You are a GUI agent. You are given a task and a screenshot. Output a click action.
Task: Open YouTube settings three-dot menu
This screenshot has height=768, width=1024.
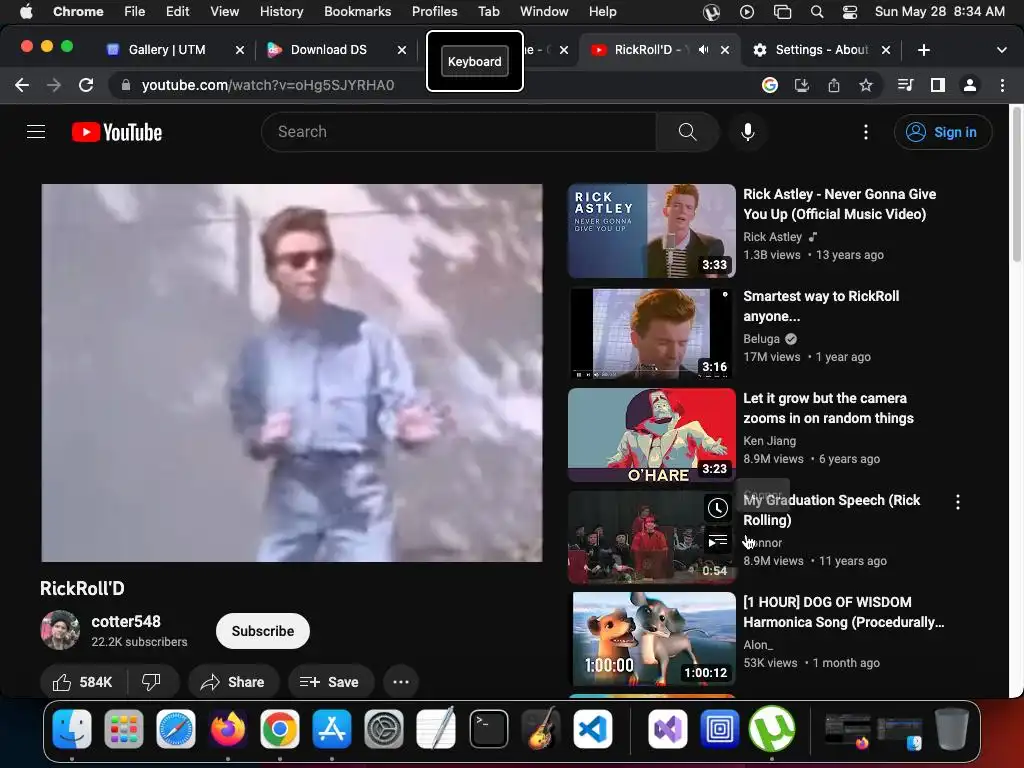coord(866,132)
